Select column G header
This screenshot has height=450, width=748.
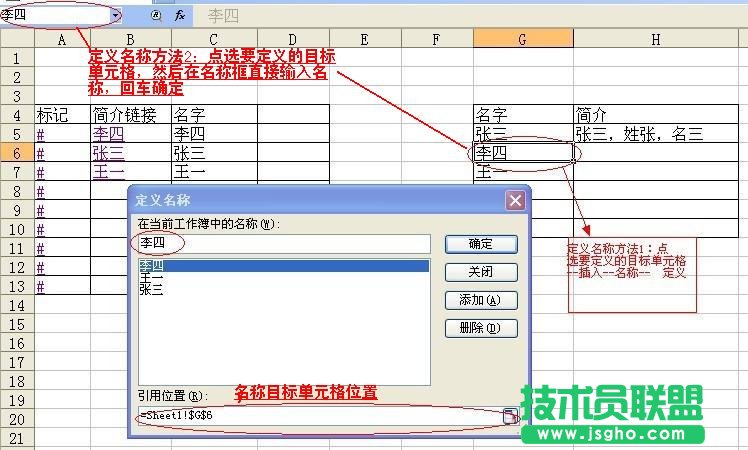click(523, 39)
